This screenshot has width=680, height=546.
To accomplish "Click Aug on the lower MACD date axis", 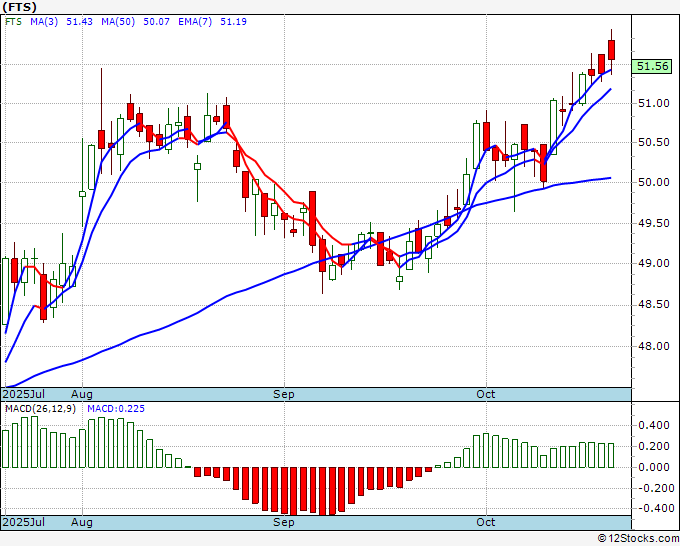I will click(x=82, y=522).
